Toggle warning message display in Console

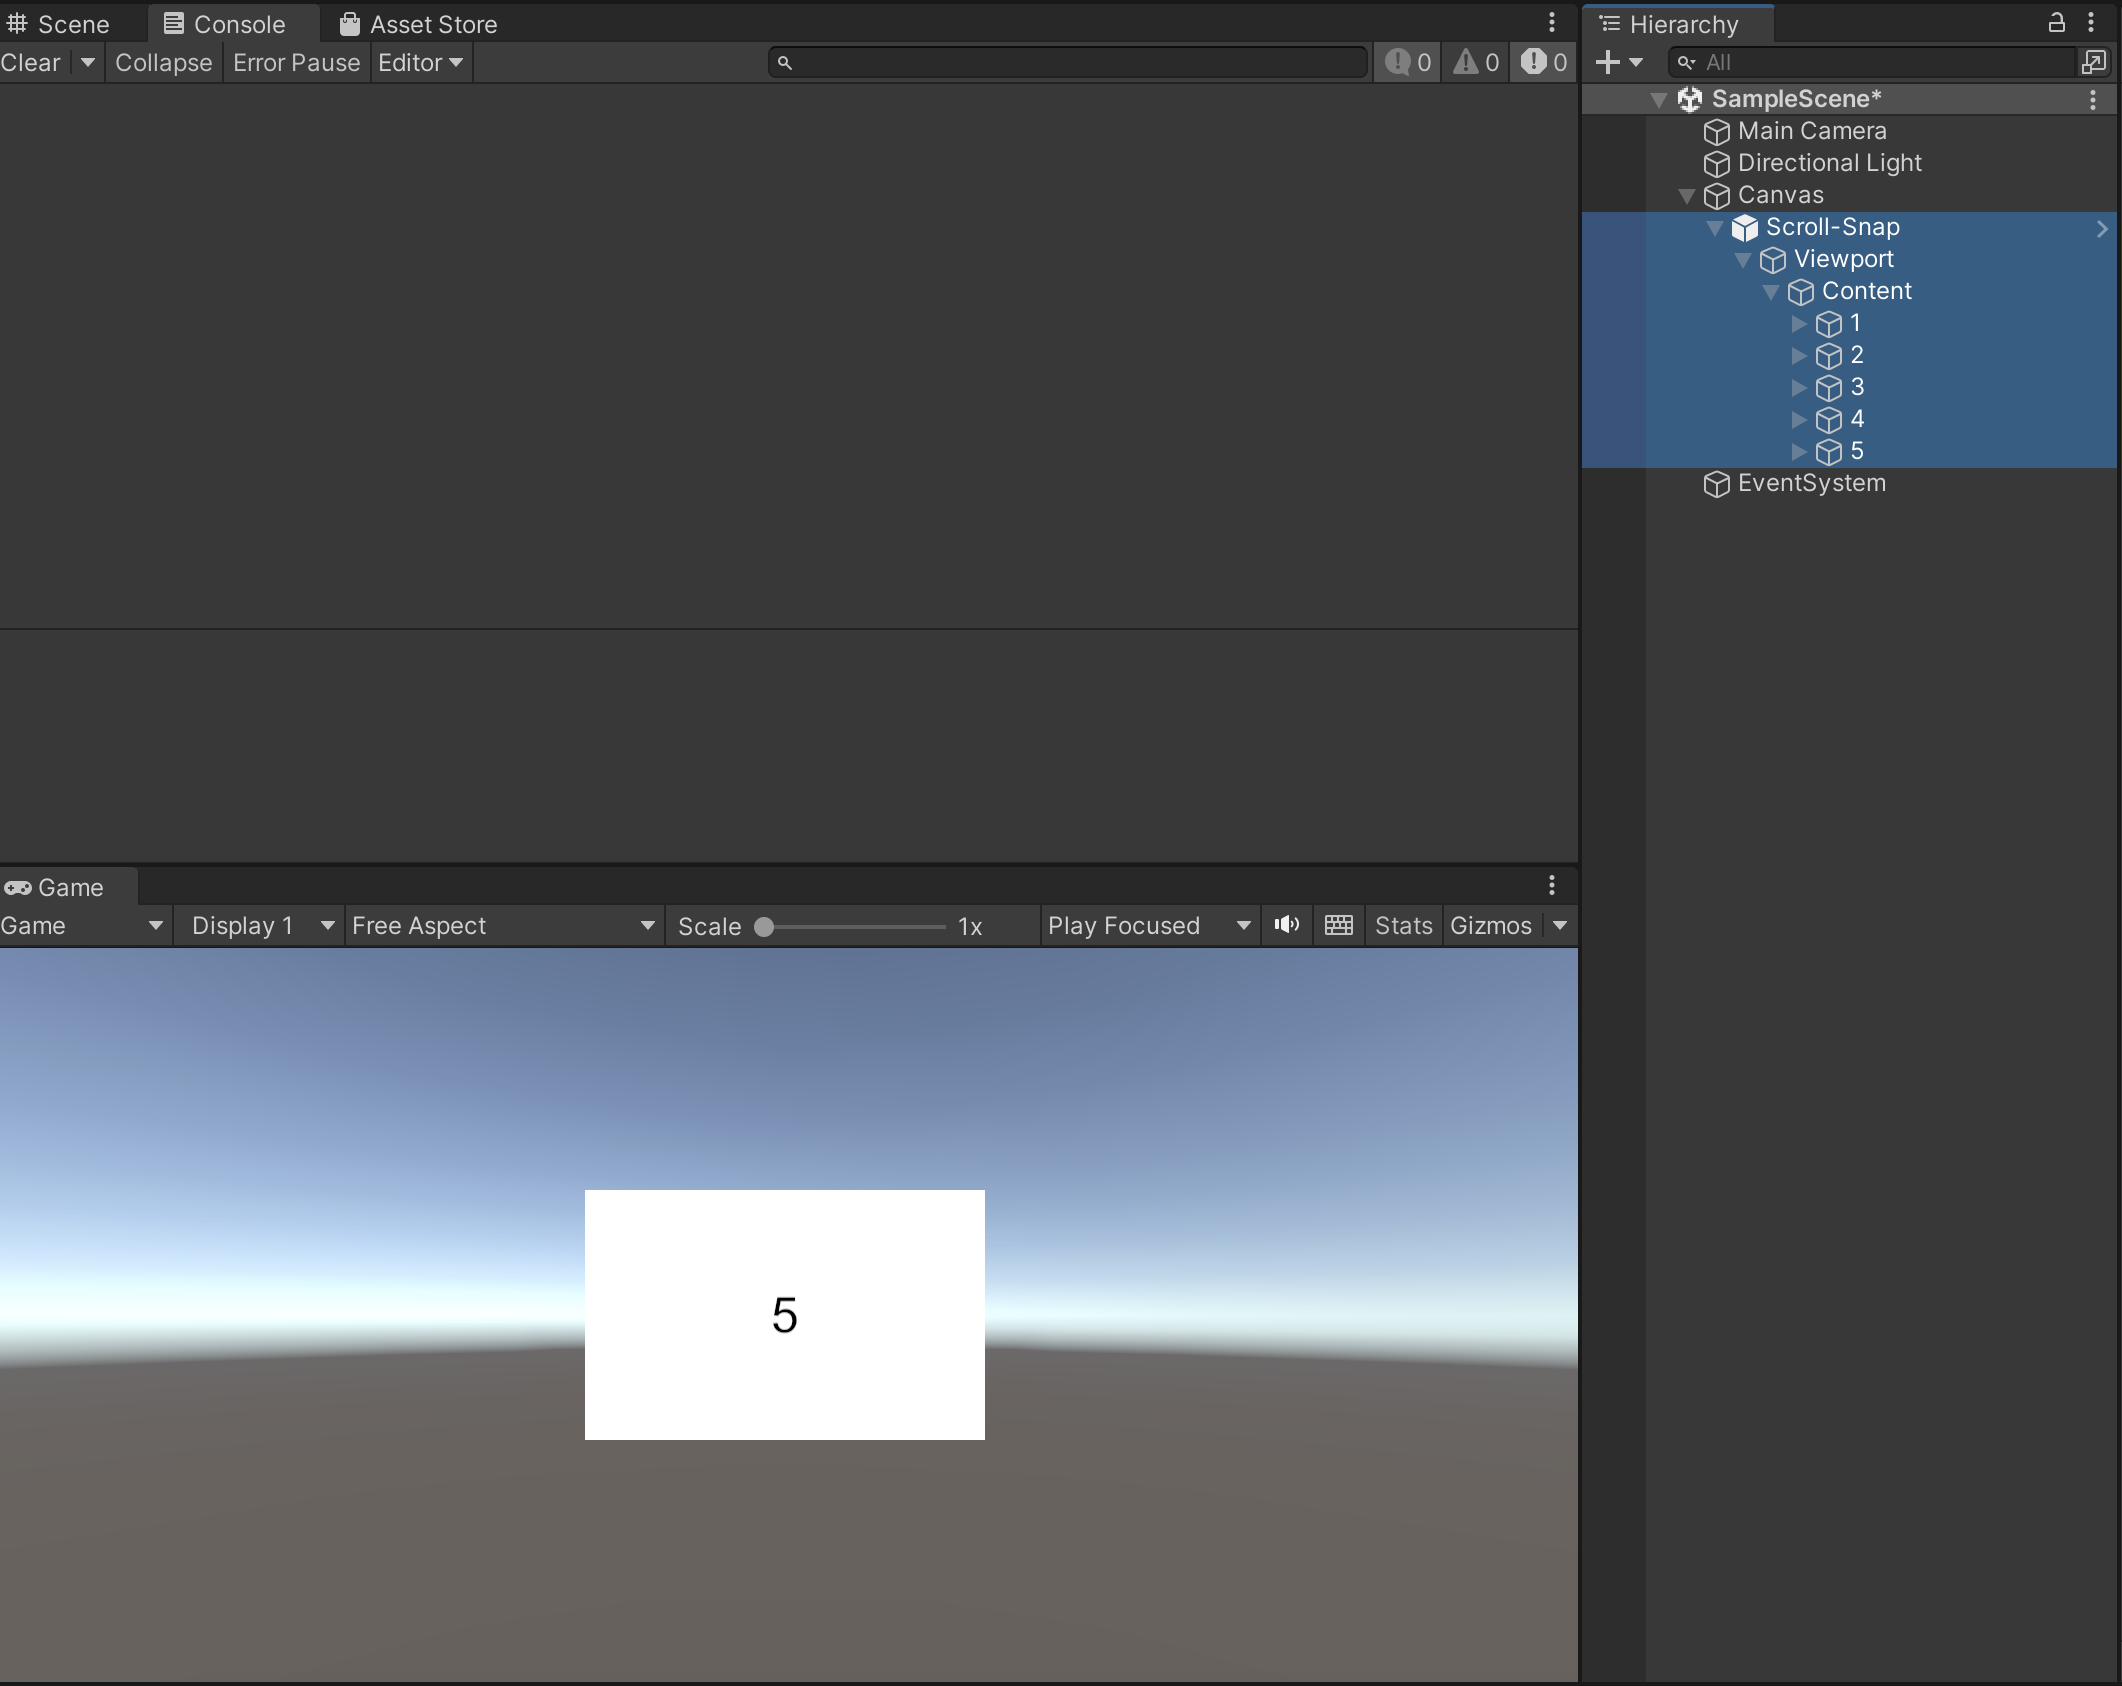(1474, 62)
